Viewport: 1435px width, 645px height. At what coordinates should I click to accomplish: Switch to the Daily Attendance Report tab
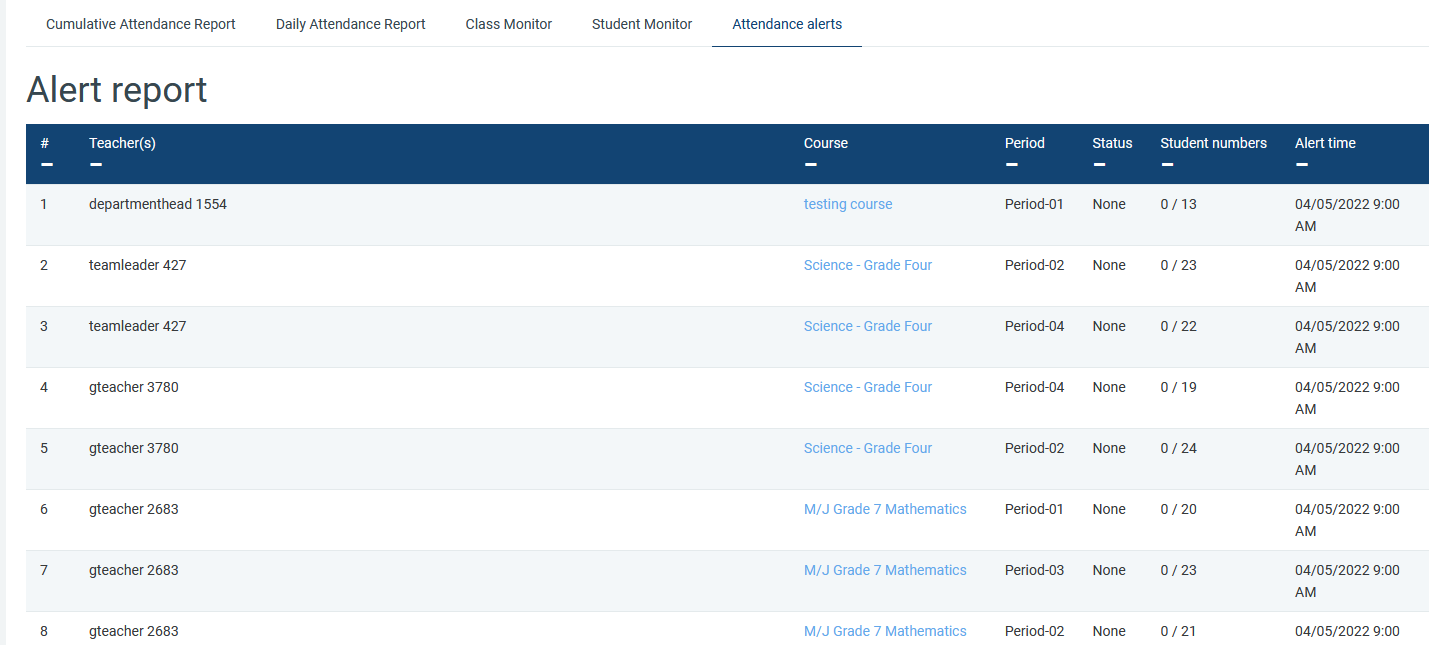[350, 24]
